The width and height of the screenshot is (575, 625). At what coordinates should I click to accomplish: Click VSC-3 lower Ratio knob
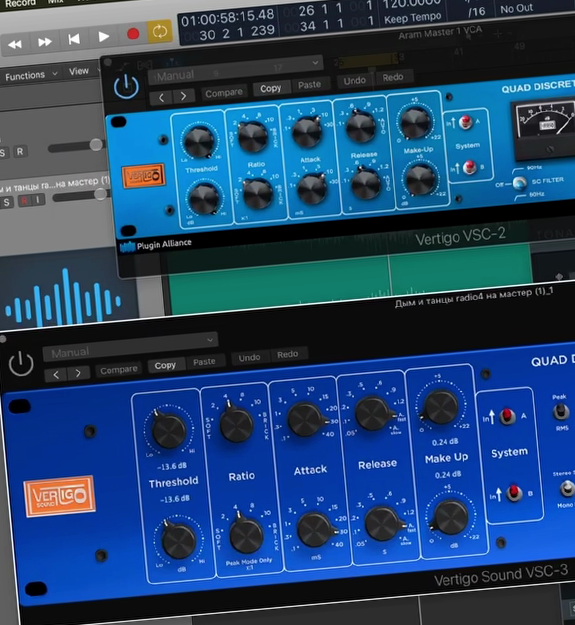pyautogui.click(x=246, y=535)
